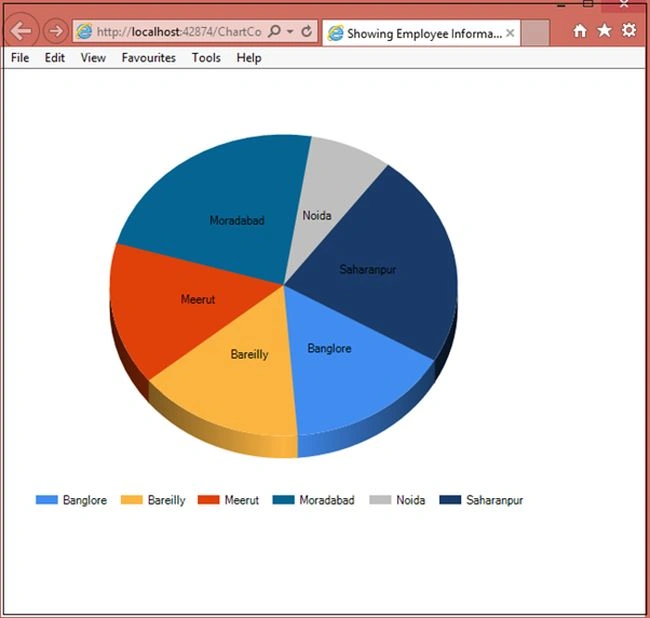Image resolution: width=650 pixels, height=618 pixels.
Task: Refresh the page with the reload icon
Action: click(x=306, y=31)
